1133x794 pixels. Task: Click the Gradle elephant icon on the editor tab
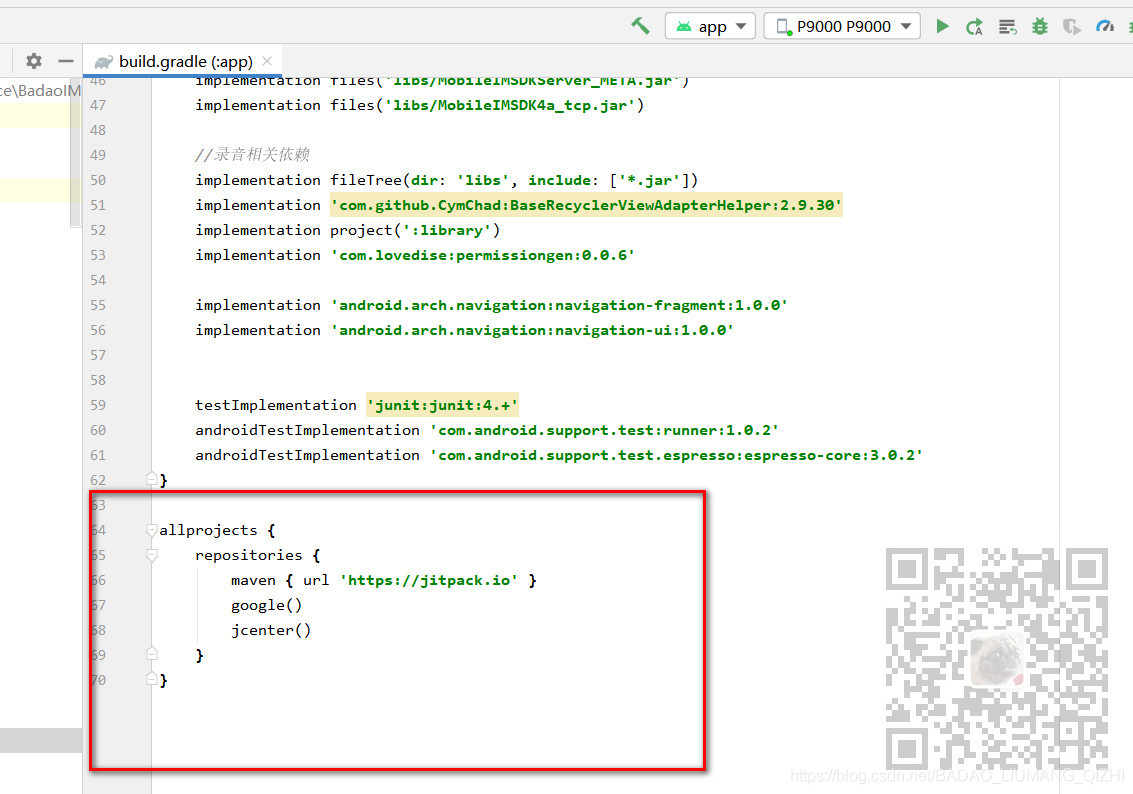(x=104, y=60)
